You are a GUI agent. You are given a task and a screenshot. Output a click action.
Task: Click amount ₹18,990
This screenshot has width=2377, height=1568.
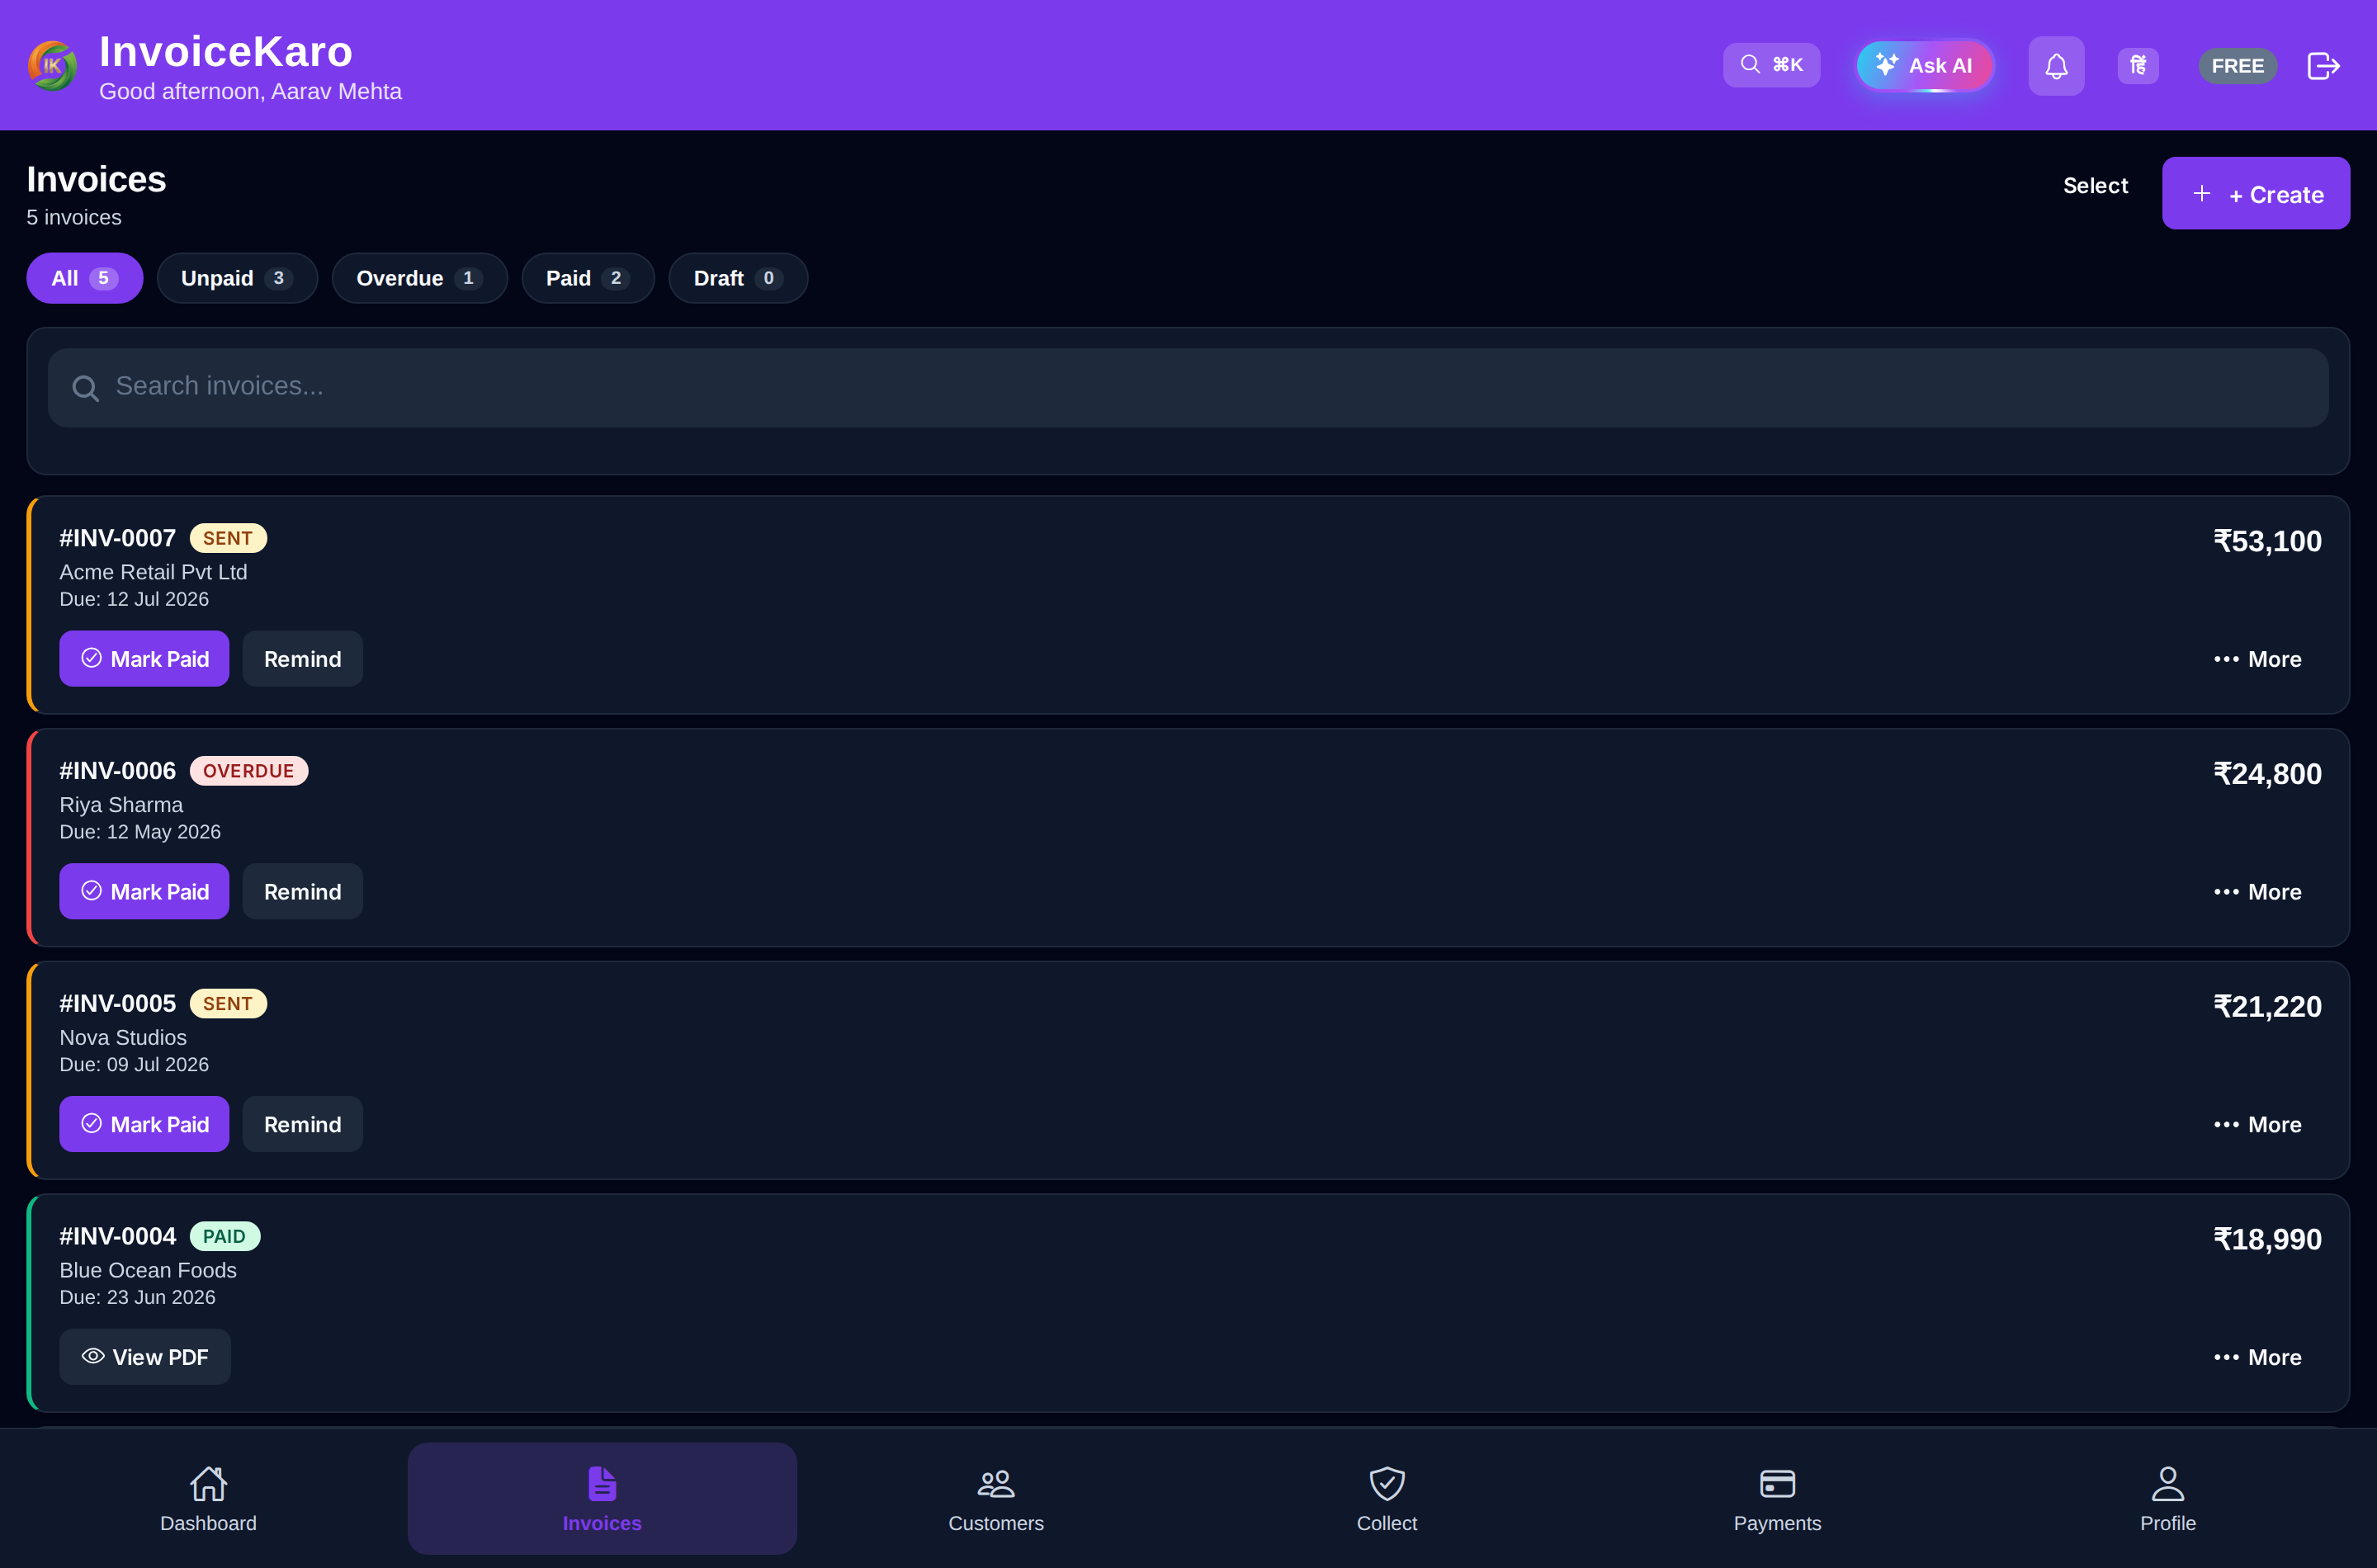pyautogui.click(x=2267, y=1240)
